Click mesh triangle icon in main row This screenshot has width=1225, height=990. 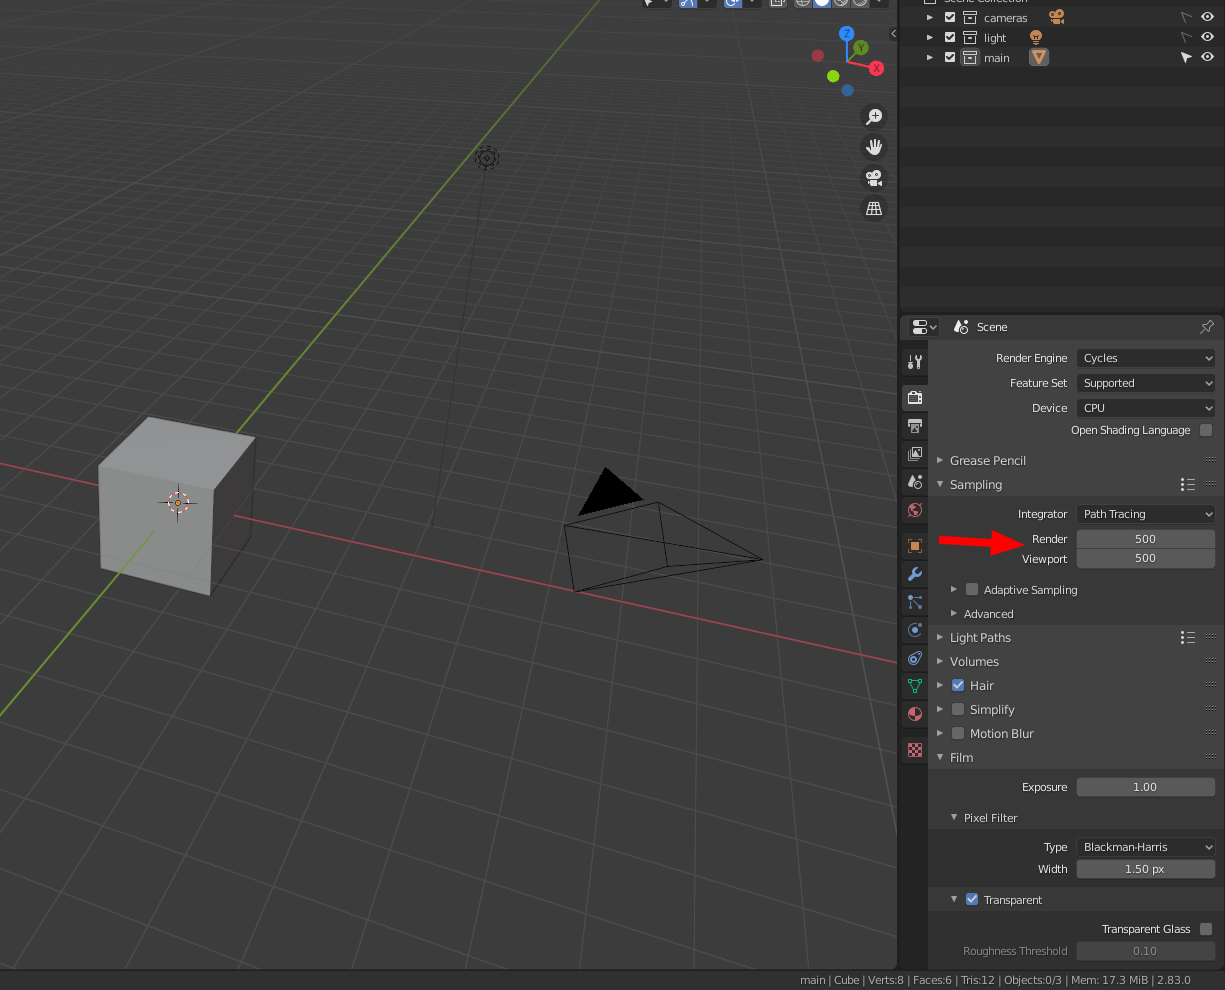click(1039, 57)
